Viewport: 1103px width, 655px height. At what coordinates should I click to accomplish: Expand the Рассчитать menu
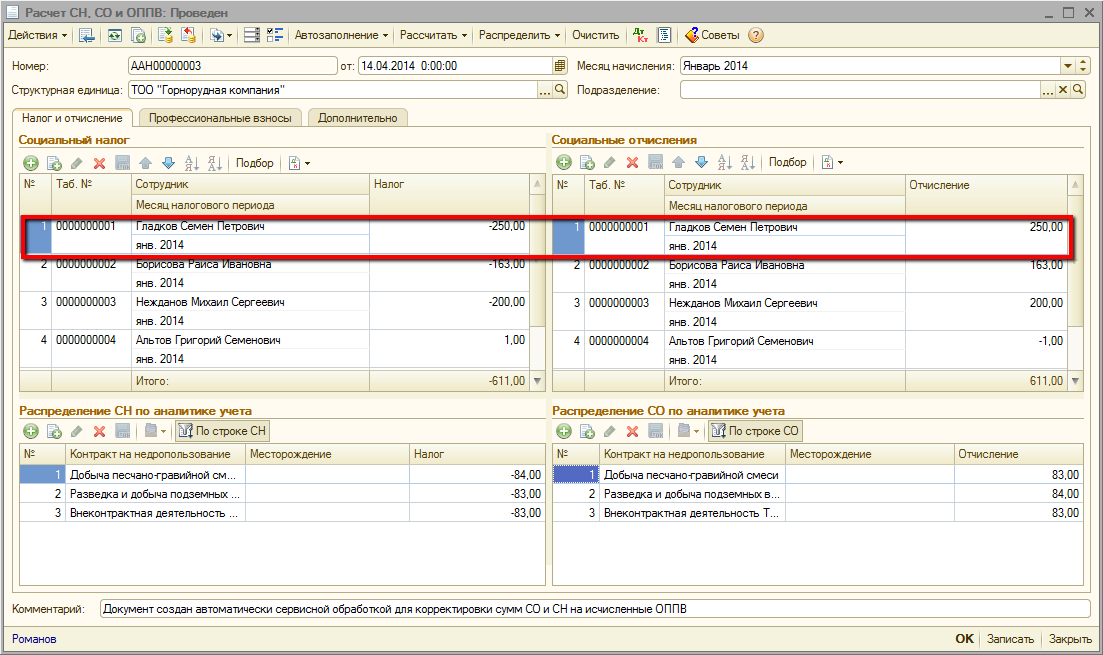[x=434, y=35]
